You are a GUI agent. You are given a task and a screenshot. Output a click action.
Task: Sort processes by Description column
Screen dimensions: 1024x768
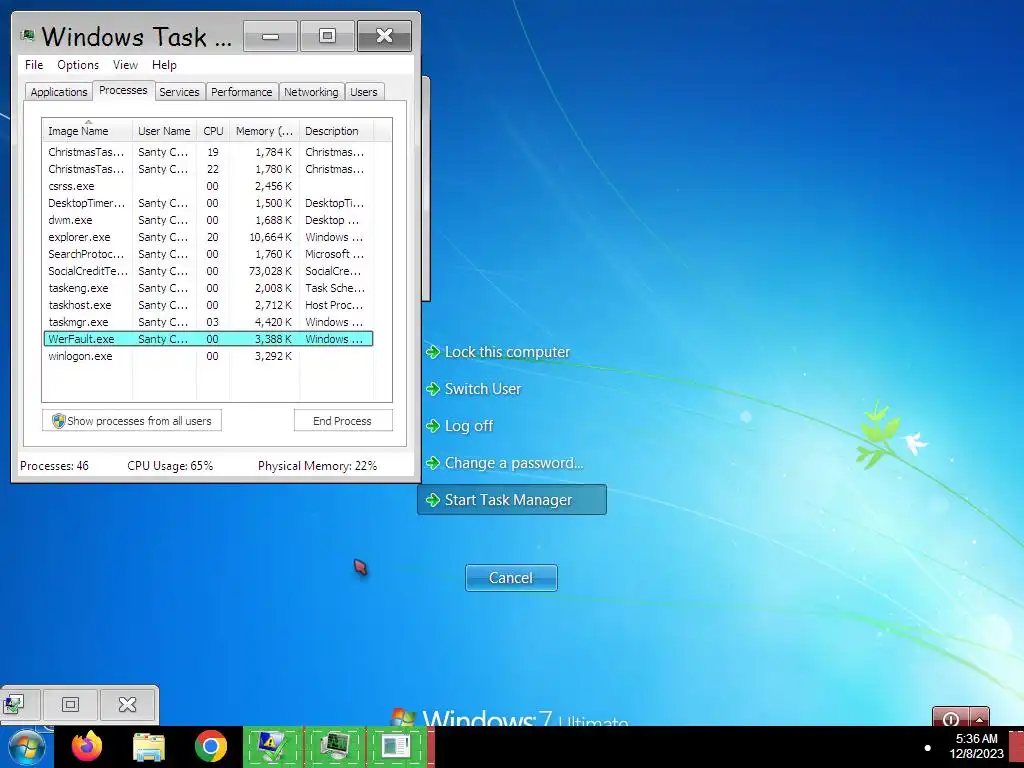coord(336,131)
